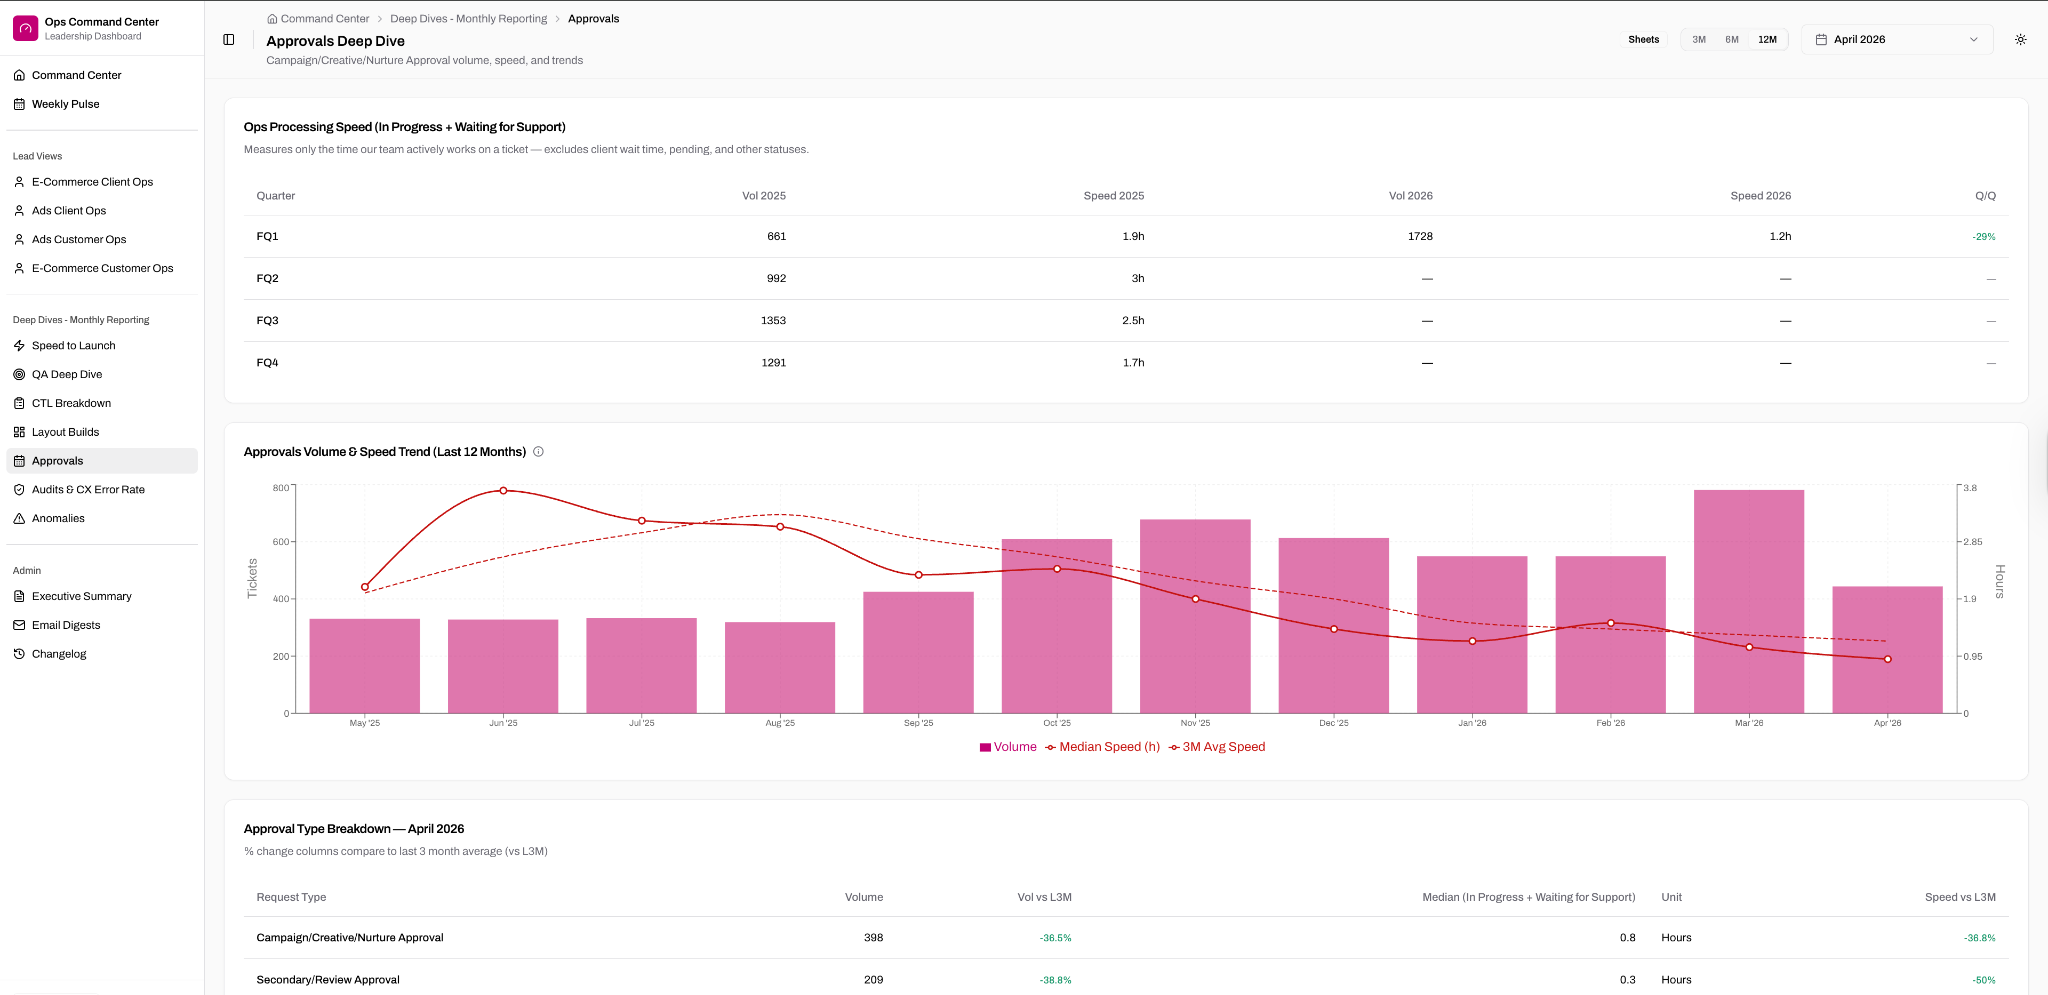
Task: Open Executive Summary admin page
Action: point(102,596)
